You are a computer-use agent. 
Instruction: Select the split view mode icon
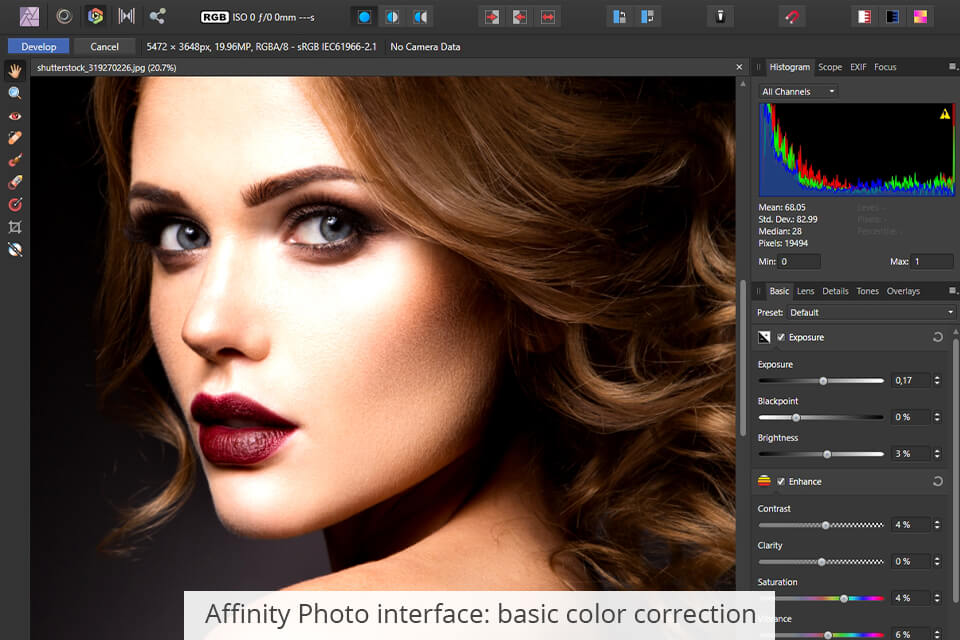pyautogui.click(x=392, y=17)
